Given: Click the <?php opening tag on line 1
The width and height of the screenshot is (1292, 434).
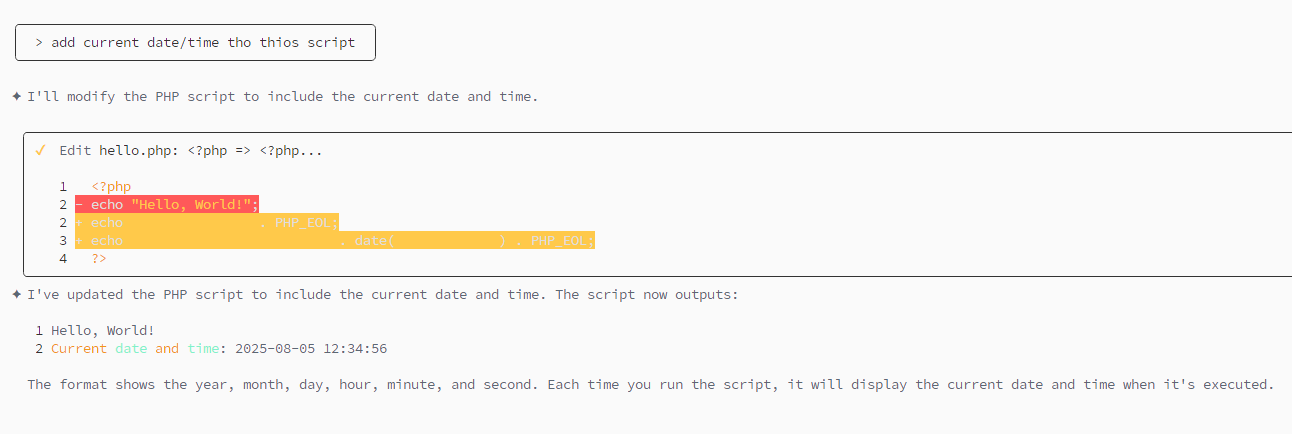Looking at the screenshot, I should click(x=111, y=187).
